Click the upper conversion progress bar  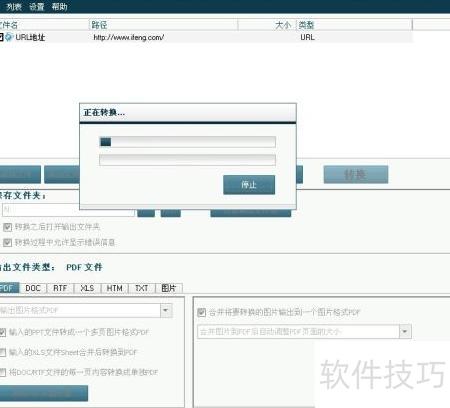[x=187, y=142]
